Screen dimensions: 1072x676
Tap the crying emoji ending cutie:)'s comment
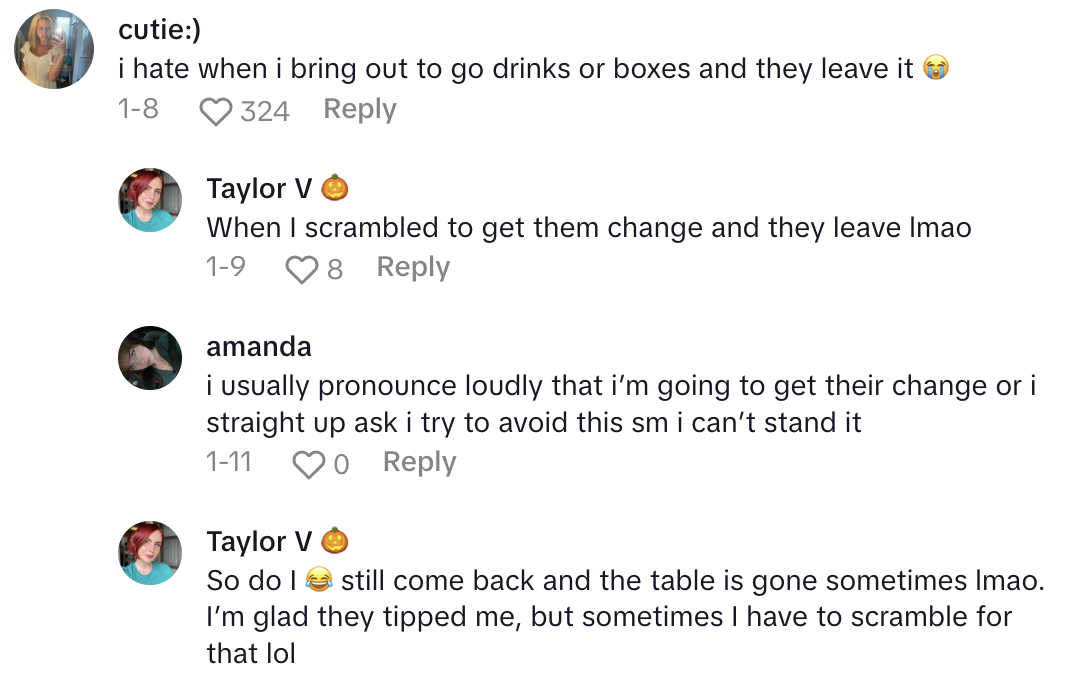coord(936,70)
